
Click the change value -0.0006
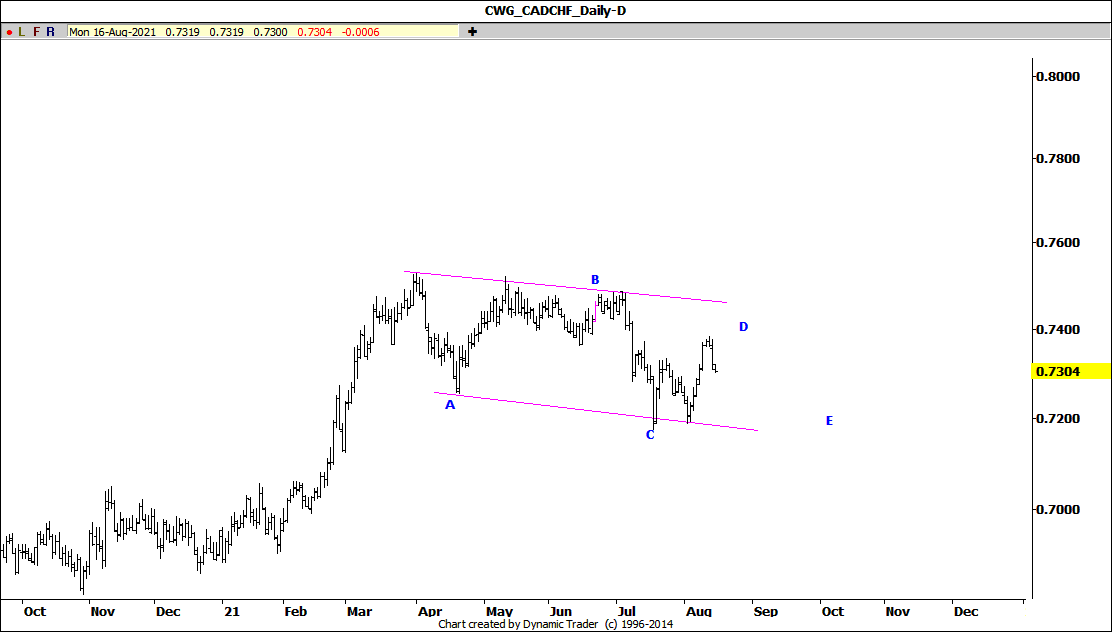coord(360,32)
